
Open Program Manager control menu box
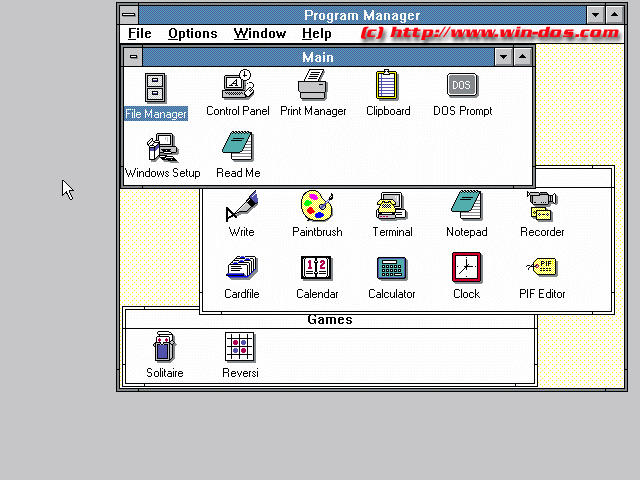pyautogui.click(x=129, y=15)
